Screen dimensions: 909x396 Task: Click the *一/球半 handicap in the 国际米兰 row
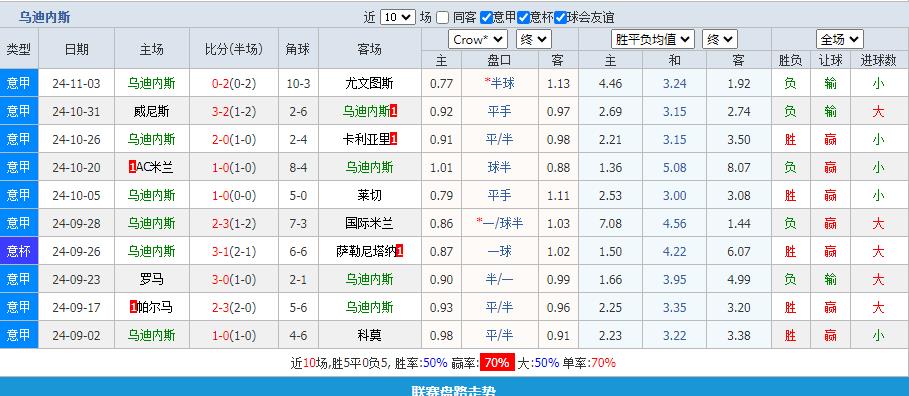499,223
